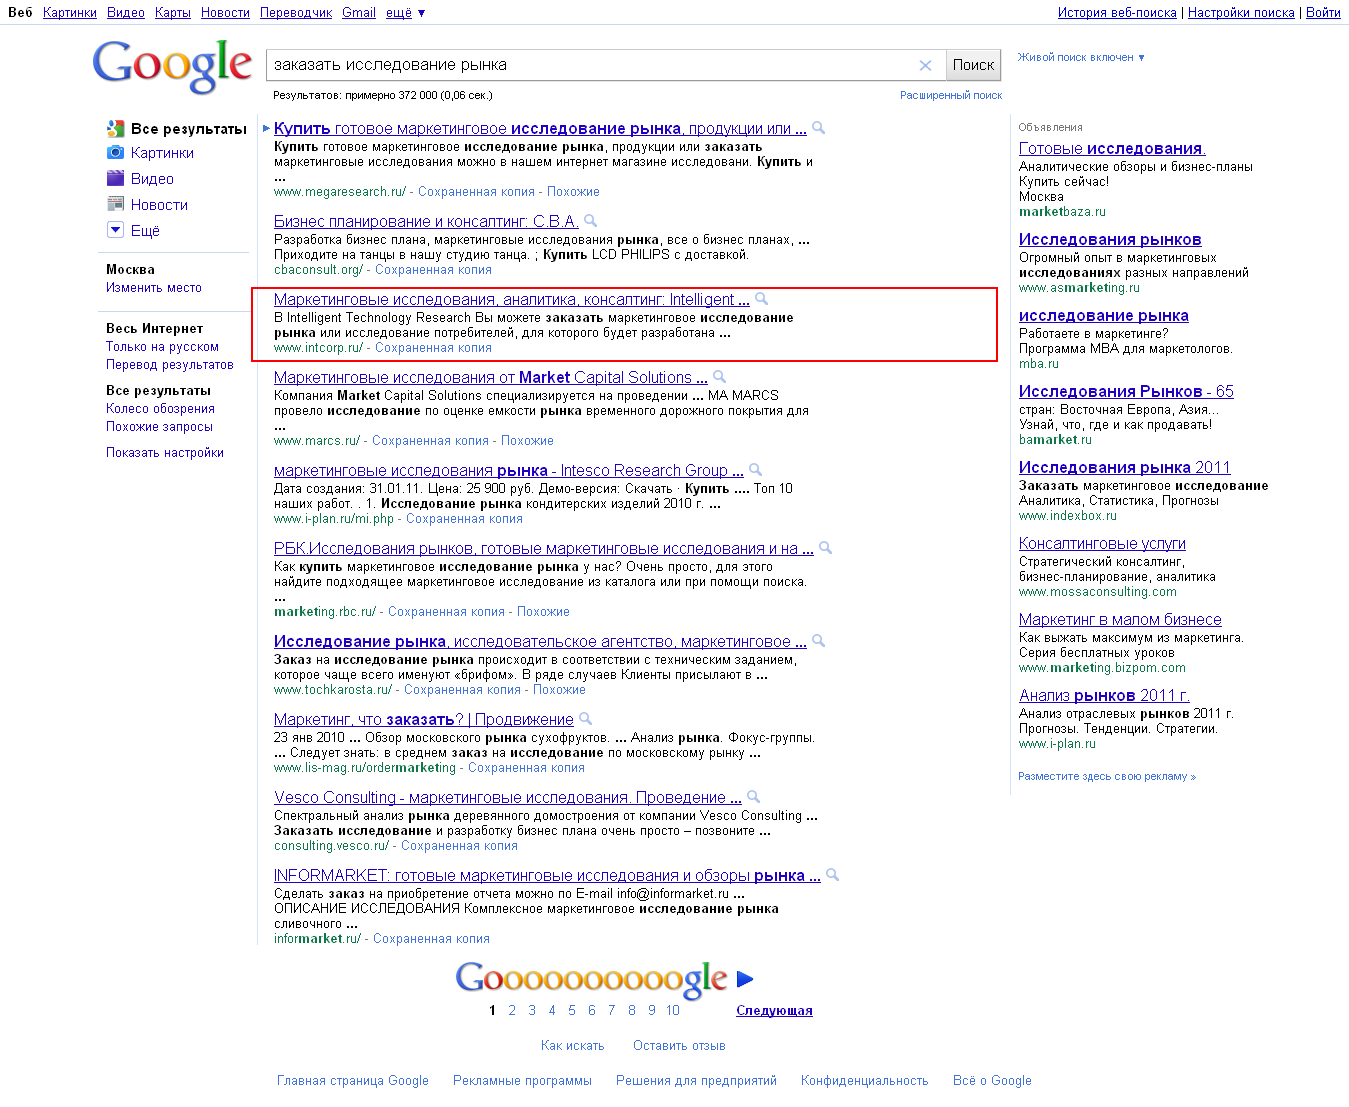
Task: Clear the search box with the X icon
Action: (x=925, y=65)
